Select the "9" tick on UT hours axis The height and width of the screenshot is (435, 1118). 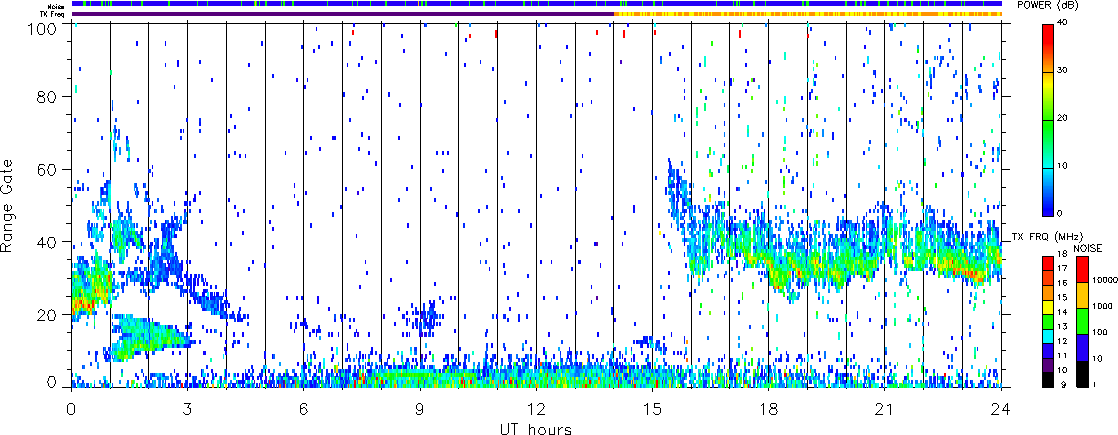coord(420,409)
